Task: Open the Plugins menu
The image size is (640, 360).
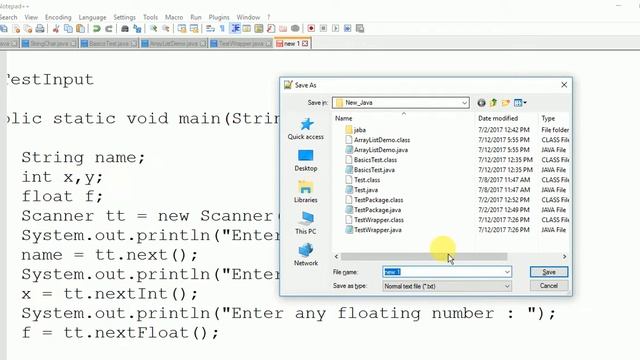Action: (x=219, y=17)
